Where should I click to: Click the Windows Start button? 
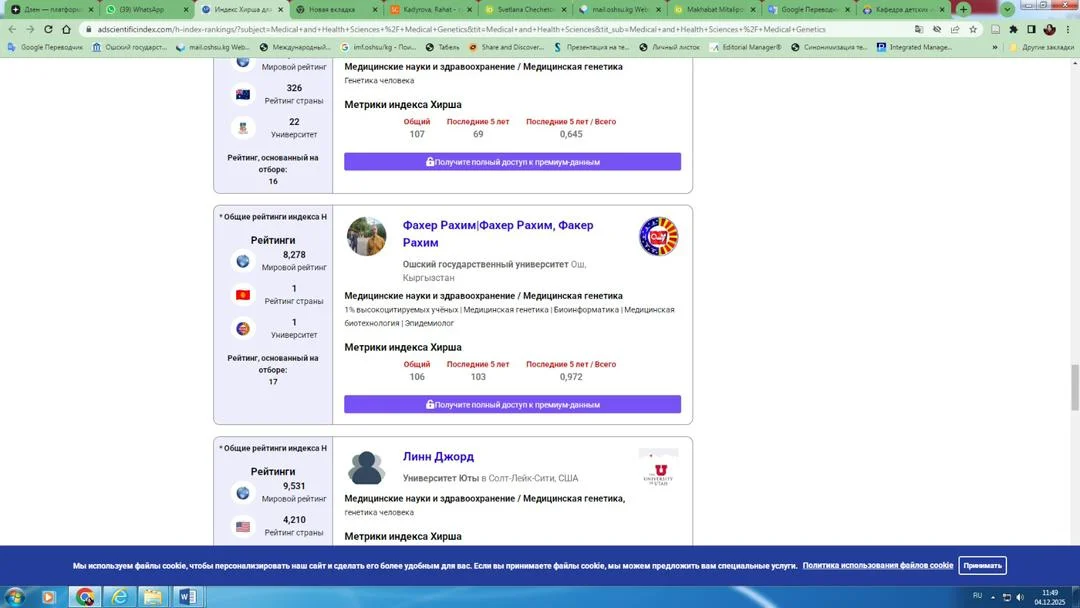(14, 597)
